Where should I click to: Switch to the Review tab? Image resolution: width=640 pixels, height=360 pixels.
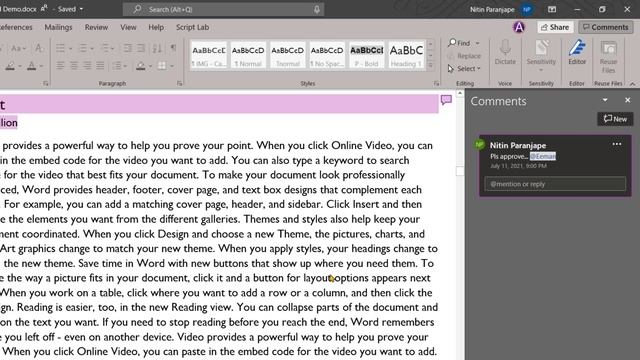(x=96, y=27)
